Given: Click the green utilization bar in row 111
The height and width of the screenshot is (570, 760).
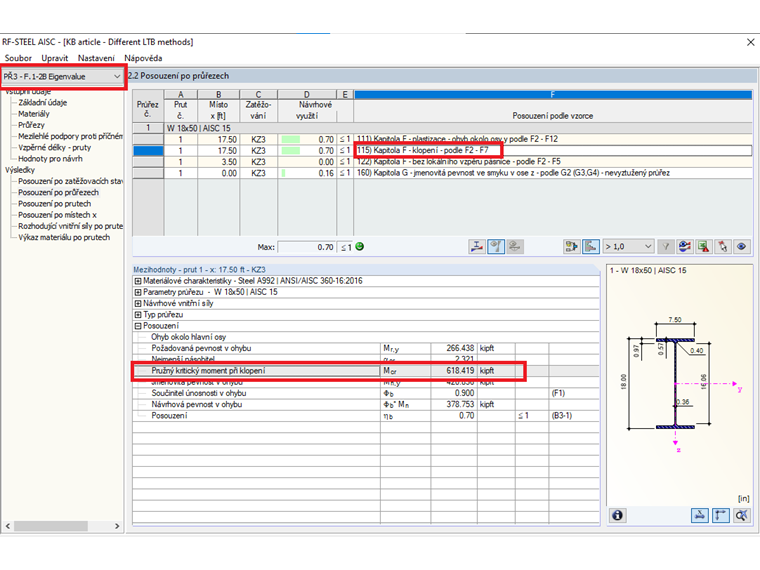Looking at the screenshot, I should 291,139.
